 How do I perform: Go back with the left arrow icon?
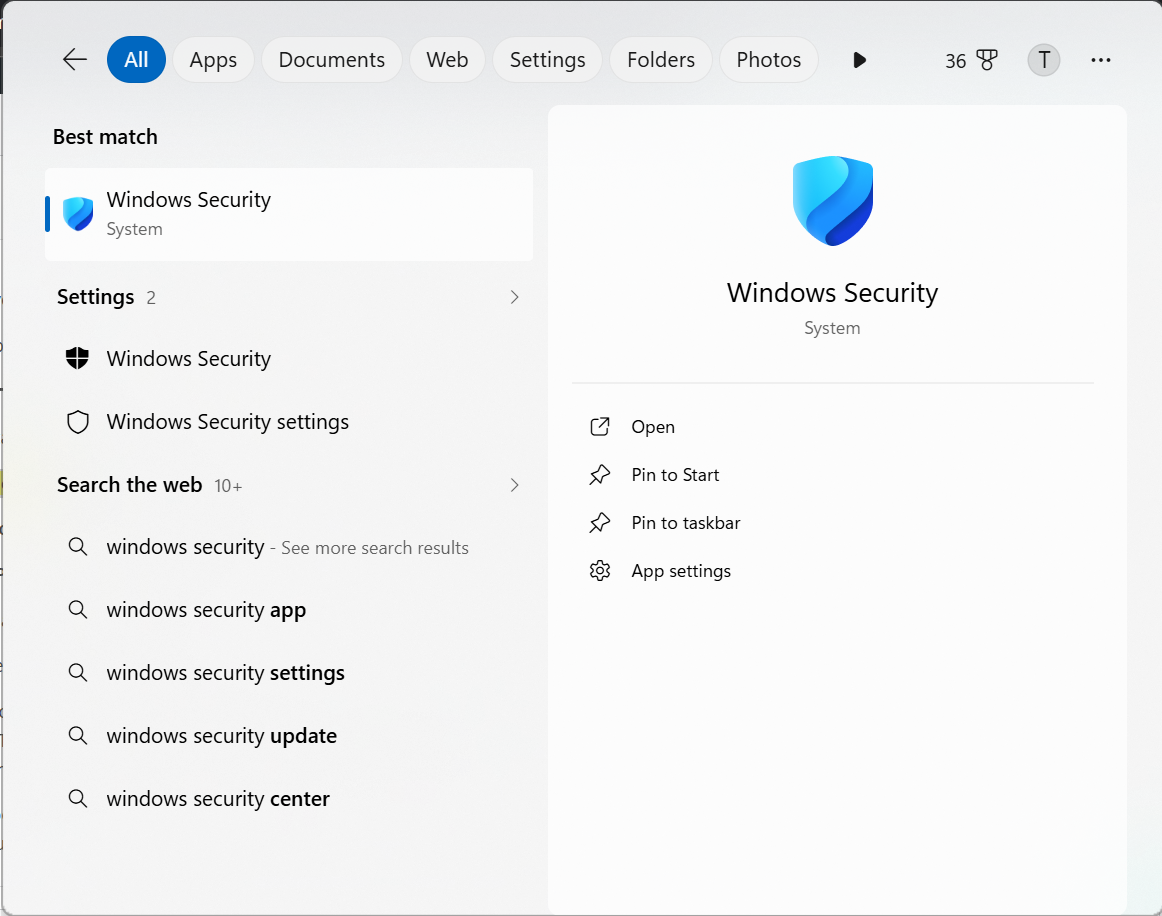75,59
